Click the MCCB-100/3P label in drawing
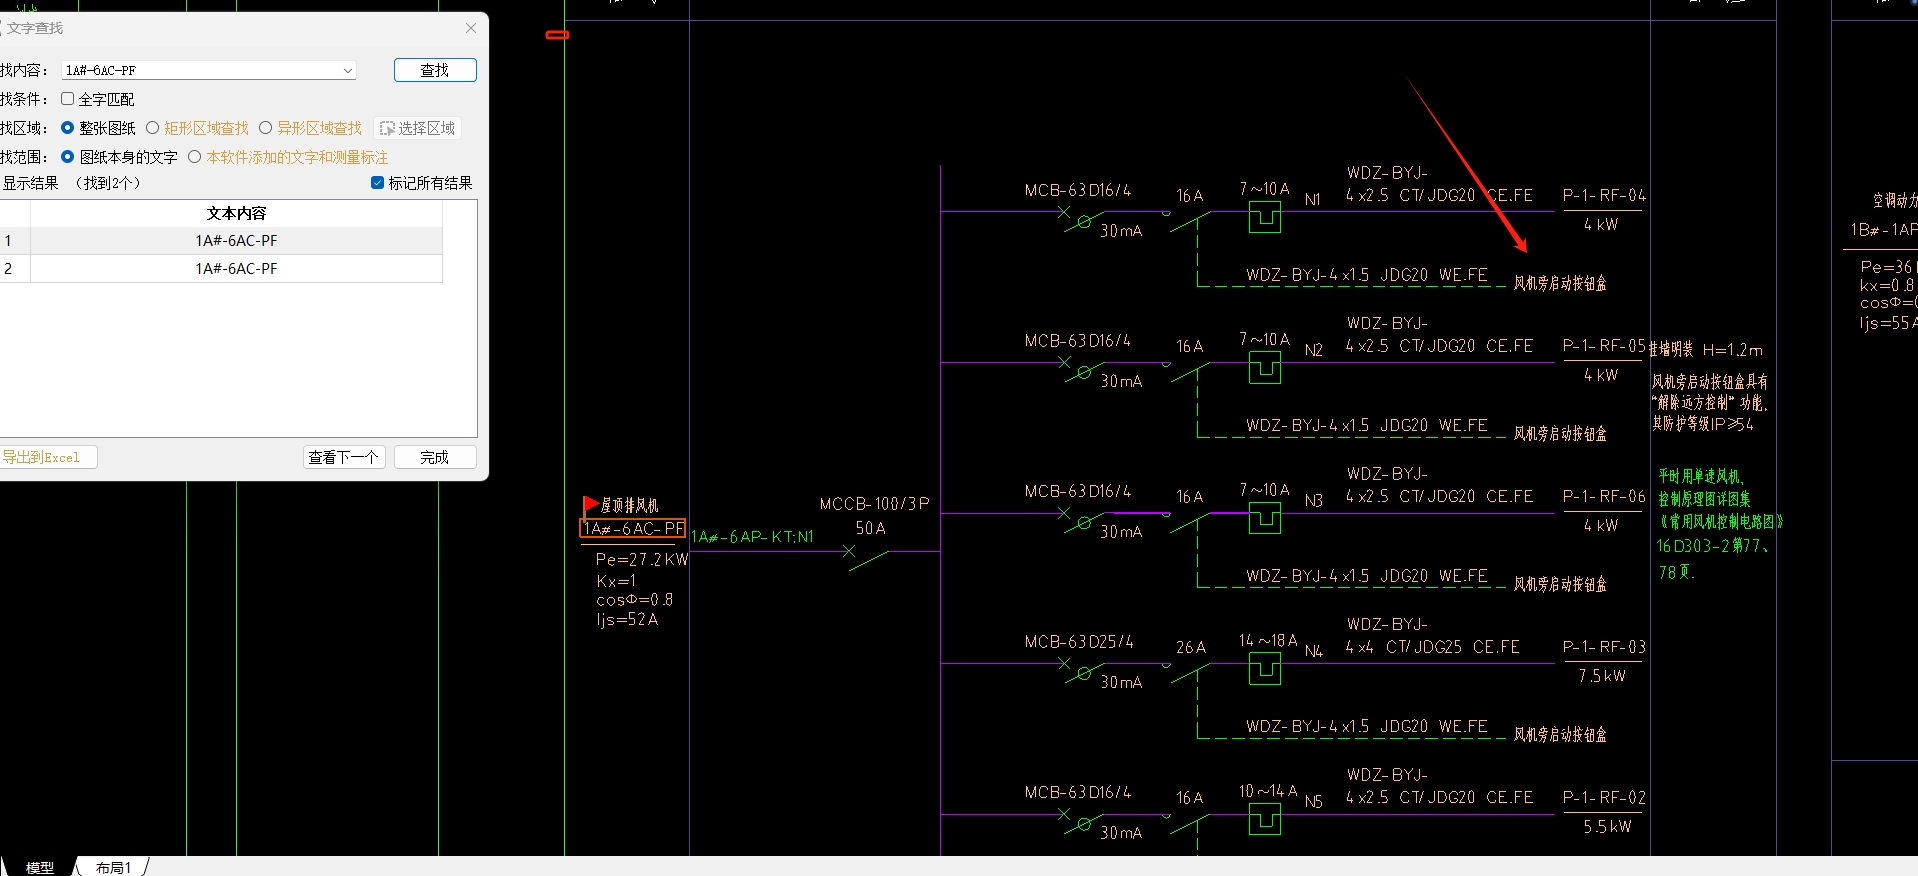Screen dimensions: 1918x876 pyautogui.click(x=874, y=504)
